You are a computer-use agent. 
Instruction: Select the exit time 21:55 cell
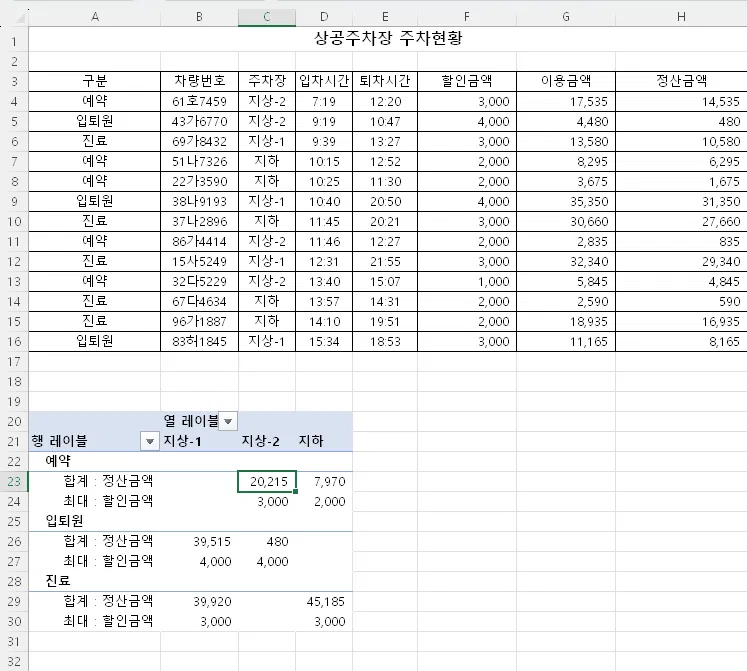tap(385, 262)
